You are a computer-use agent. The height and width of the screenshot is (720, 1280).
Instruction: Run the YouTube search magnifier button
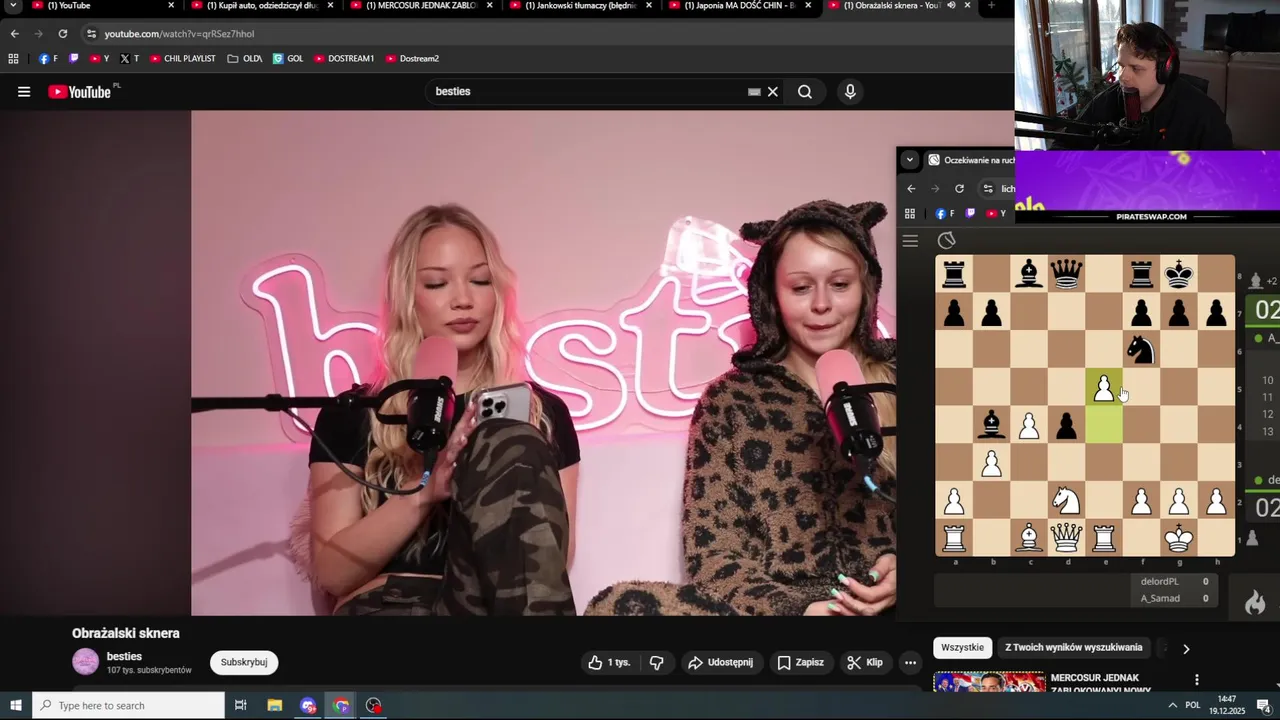click(x=805, y=92)
